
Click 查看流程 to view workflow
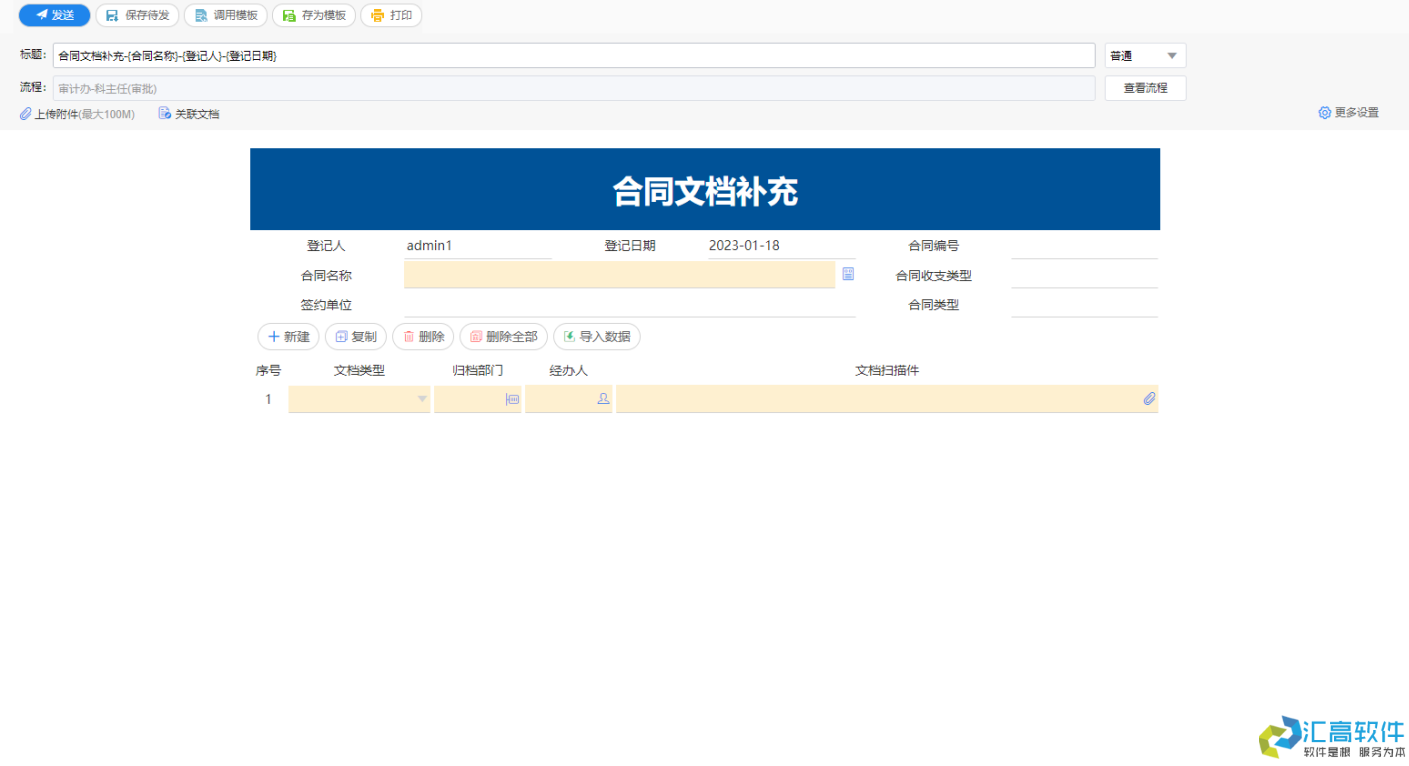click(1145, 88)
